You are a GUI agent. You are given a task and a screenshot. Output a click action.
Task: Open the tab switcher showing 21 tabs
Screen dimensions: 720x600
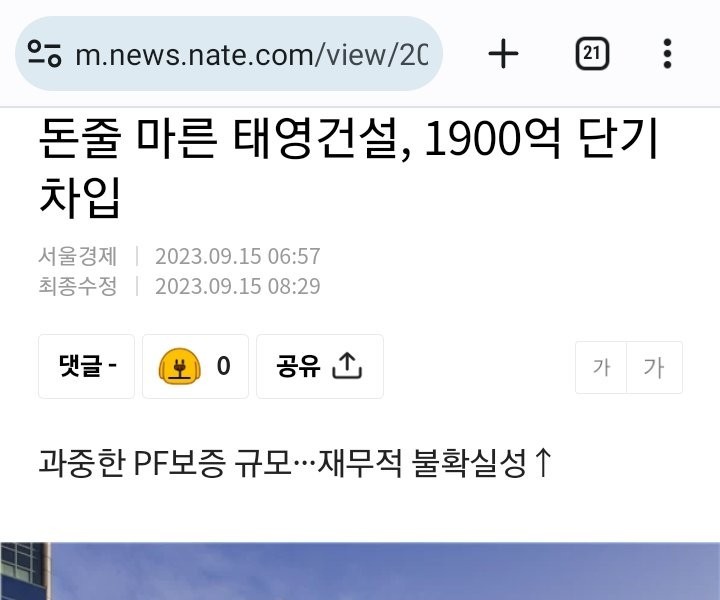(592, 54)
